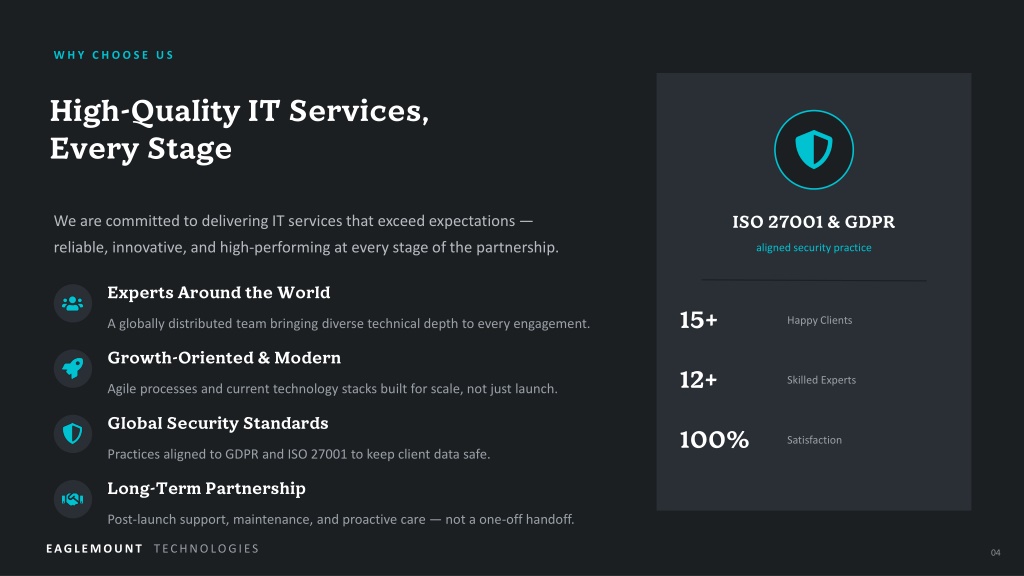The width and height of the screenshot is (1024, 576).
Task: Click the aligned security practice subtitle
Action: [x=814, y=248]
